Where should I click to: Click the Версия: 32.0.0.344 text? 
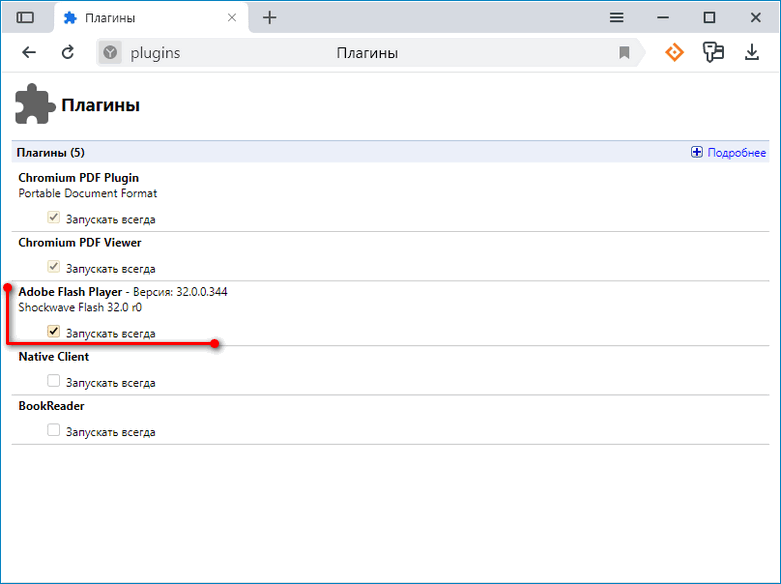[180, 292]
